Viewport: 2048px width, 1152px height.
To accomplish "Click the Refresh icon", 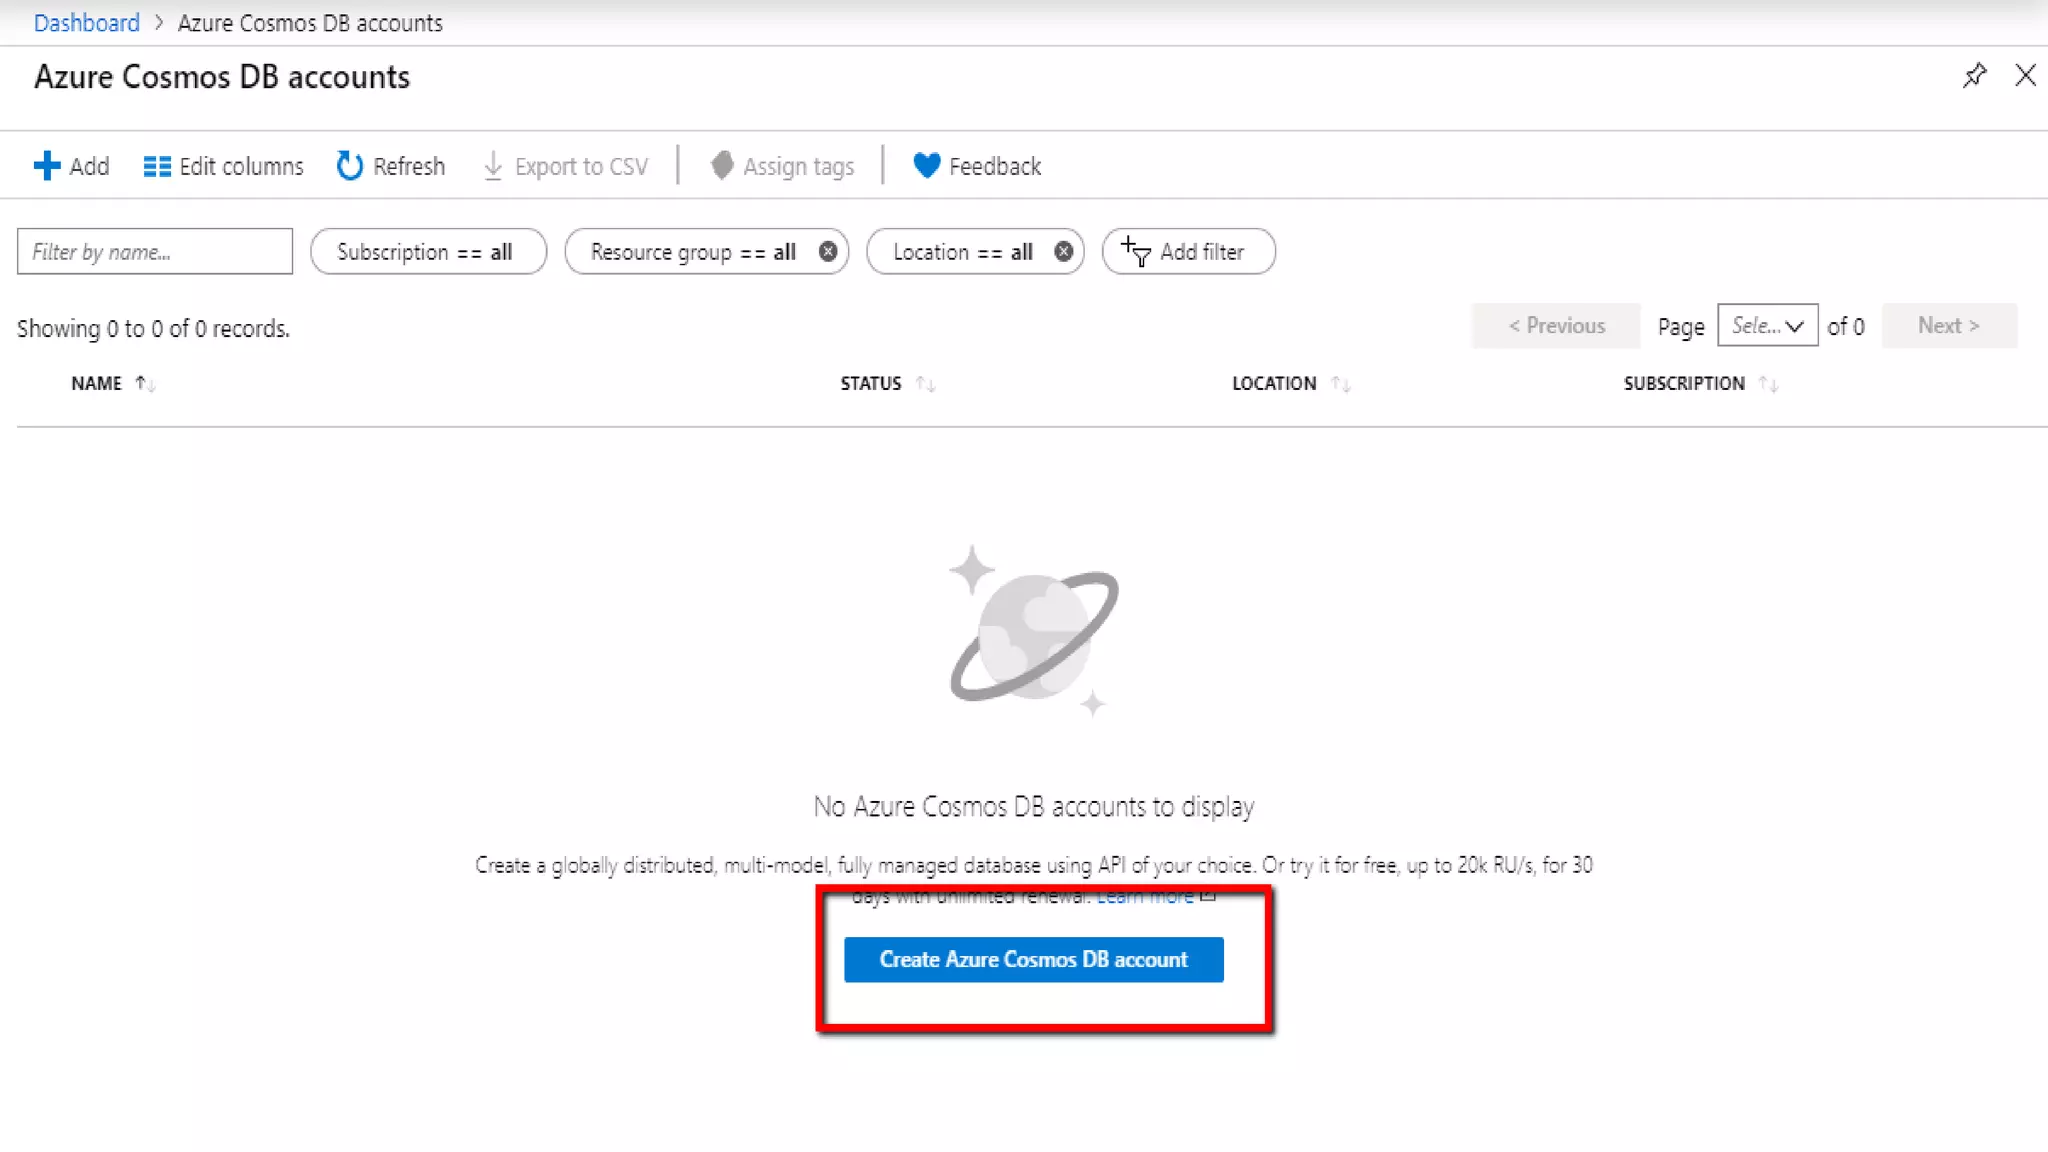I will point(349,166).
